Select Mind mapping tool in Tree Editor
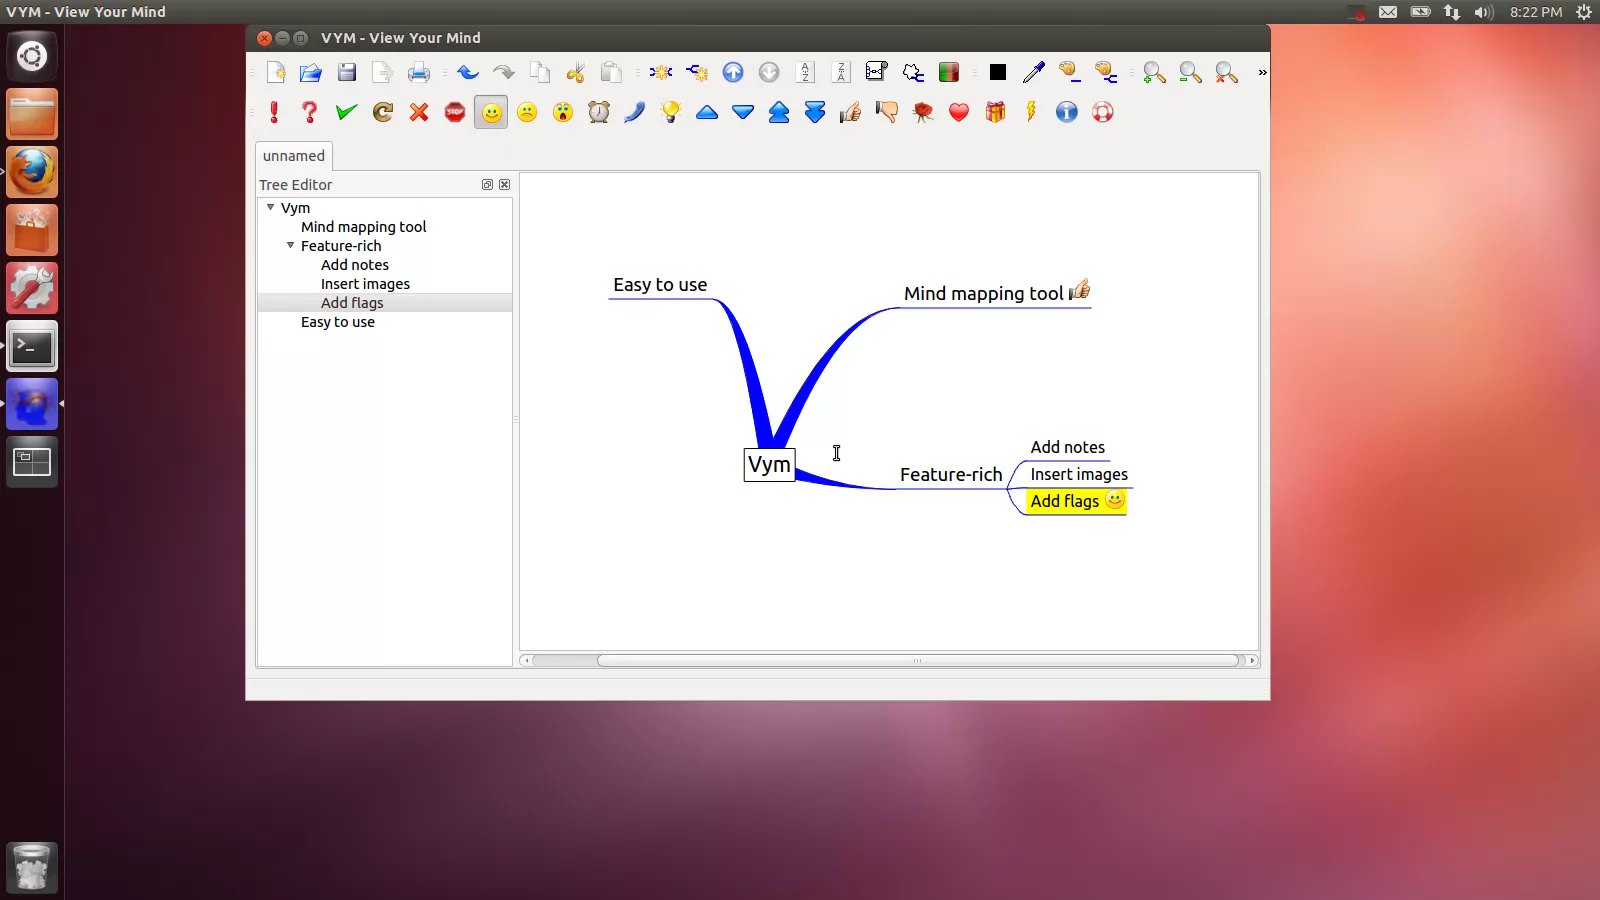1600x900 pixels. [x=363, y=227]
